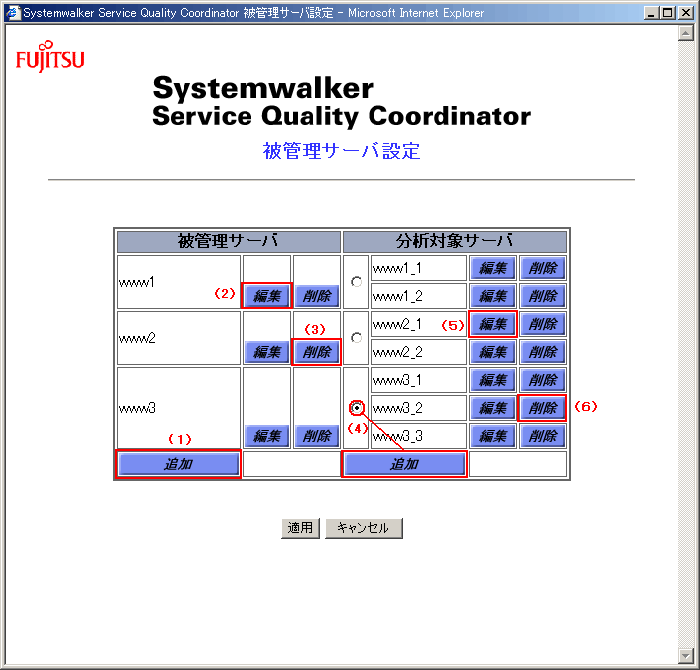Click 削除 for managed server www2
The width and height of the screenshot is (700, 670).
(x=317, y=352)
